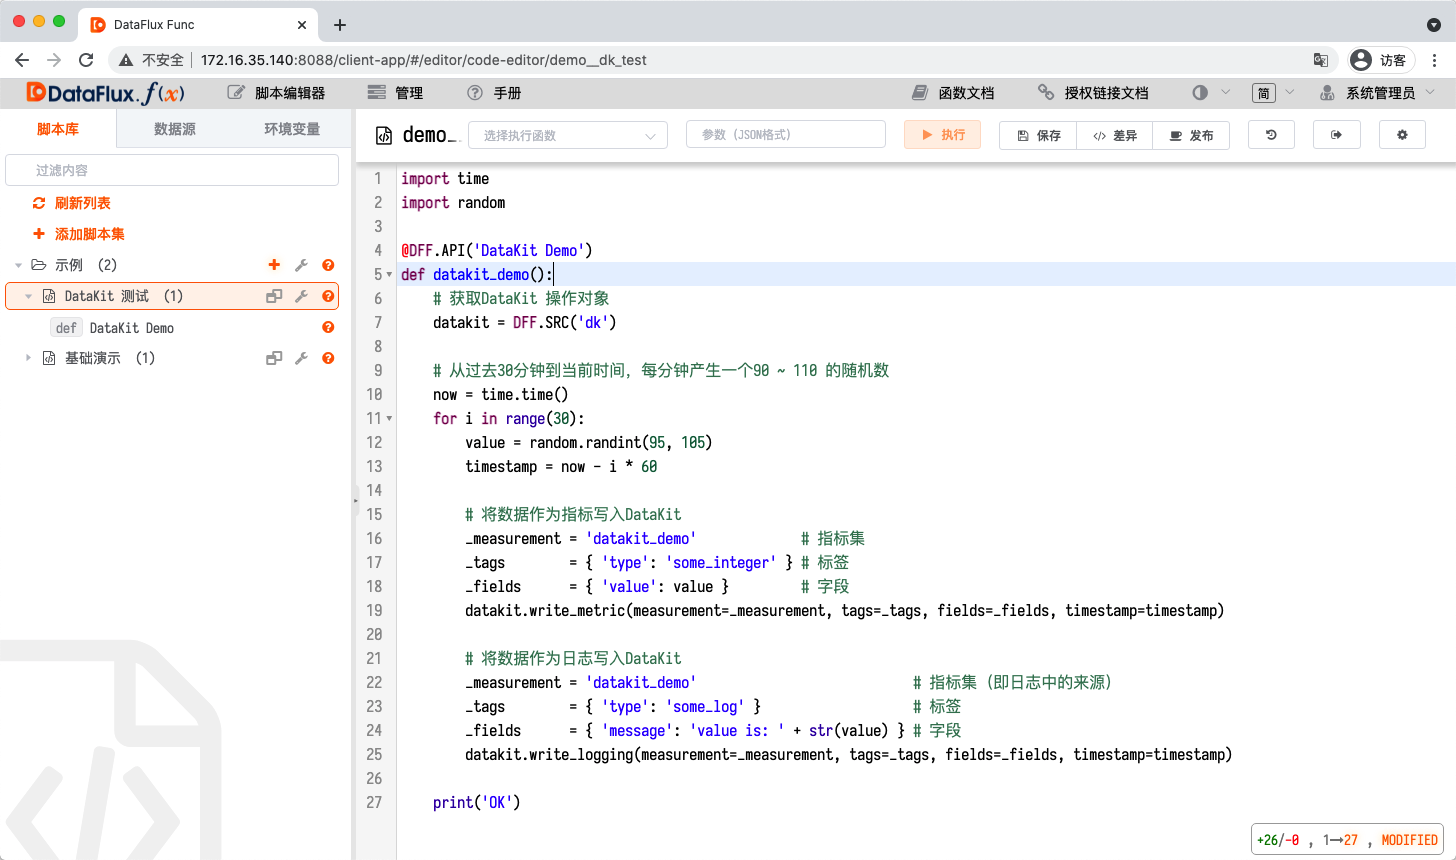Click the line '@DFF.API('DataKit Demo')'
The width and height of the screenshot is (1456, 860).
coord(497,250)
